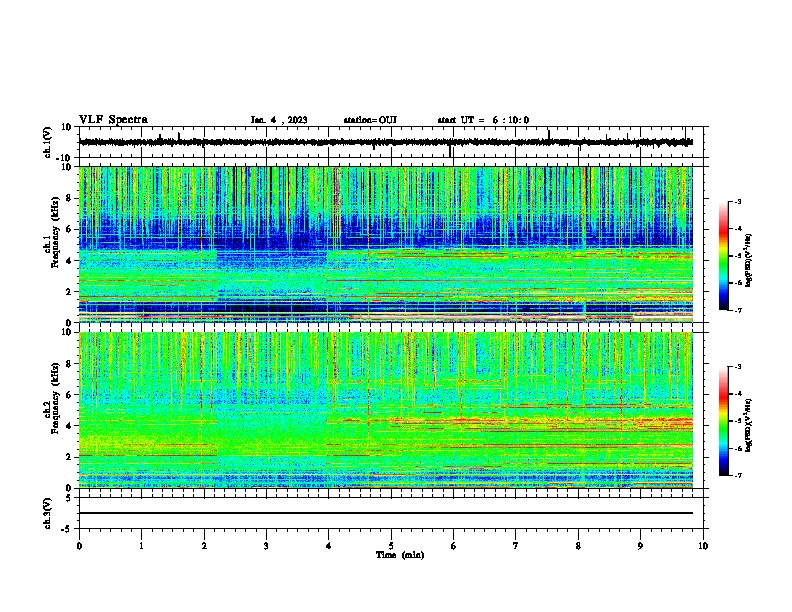The height and width of the screenshot is (612, 792).
Task: Click the "-7" tick on the ch.2 colorbar
Action: 737,475
